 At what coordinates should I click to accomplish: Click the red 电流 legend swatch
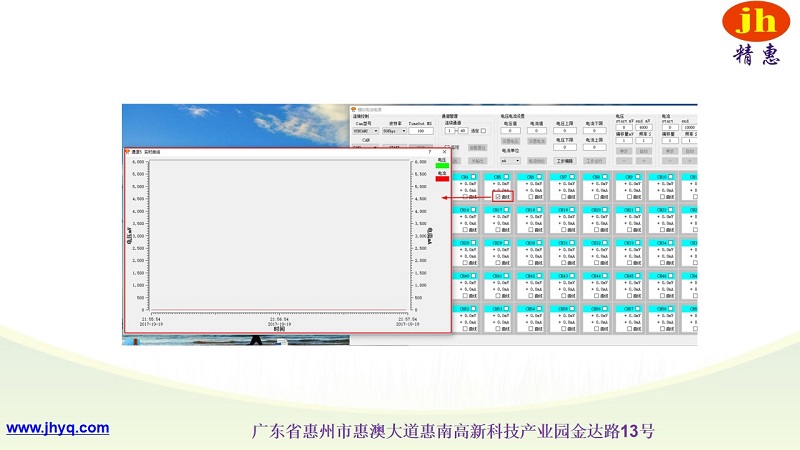tap(442, 178)
